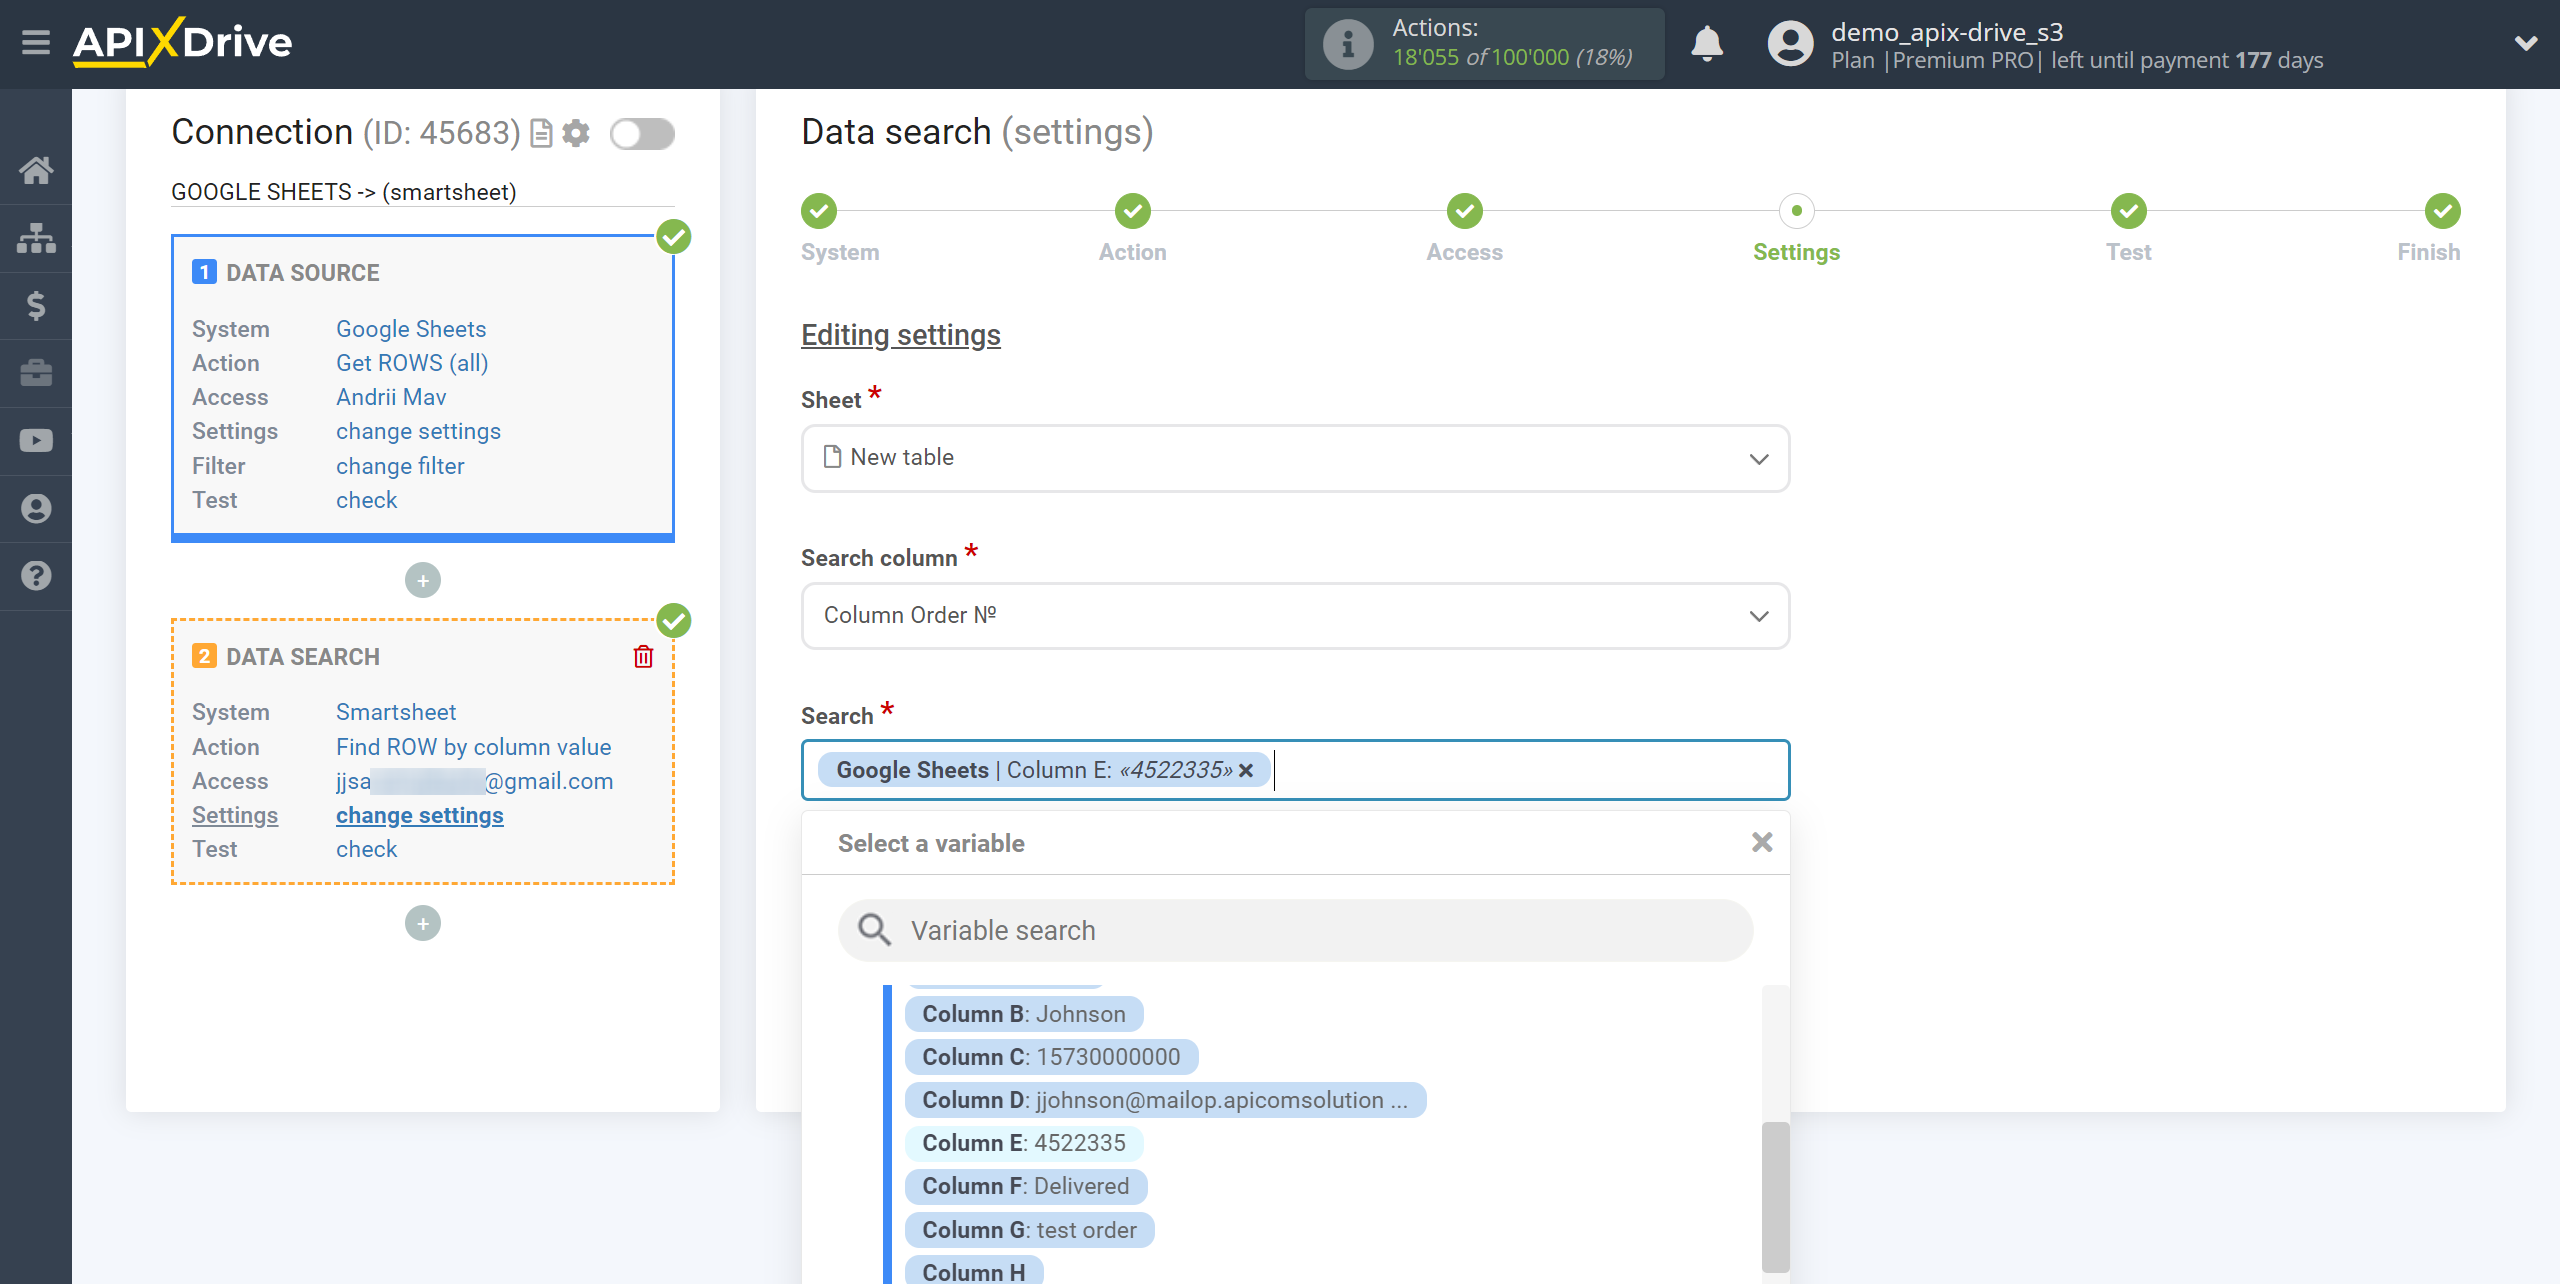2560x1284 pixels.
Task: Click Find ROW by column value
Action: pyautogui.click(x=473, y=747)
